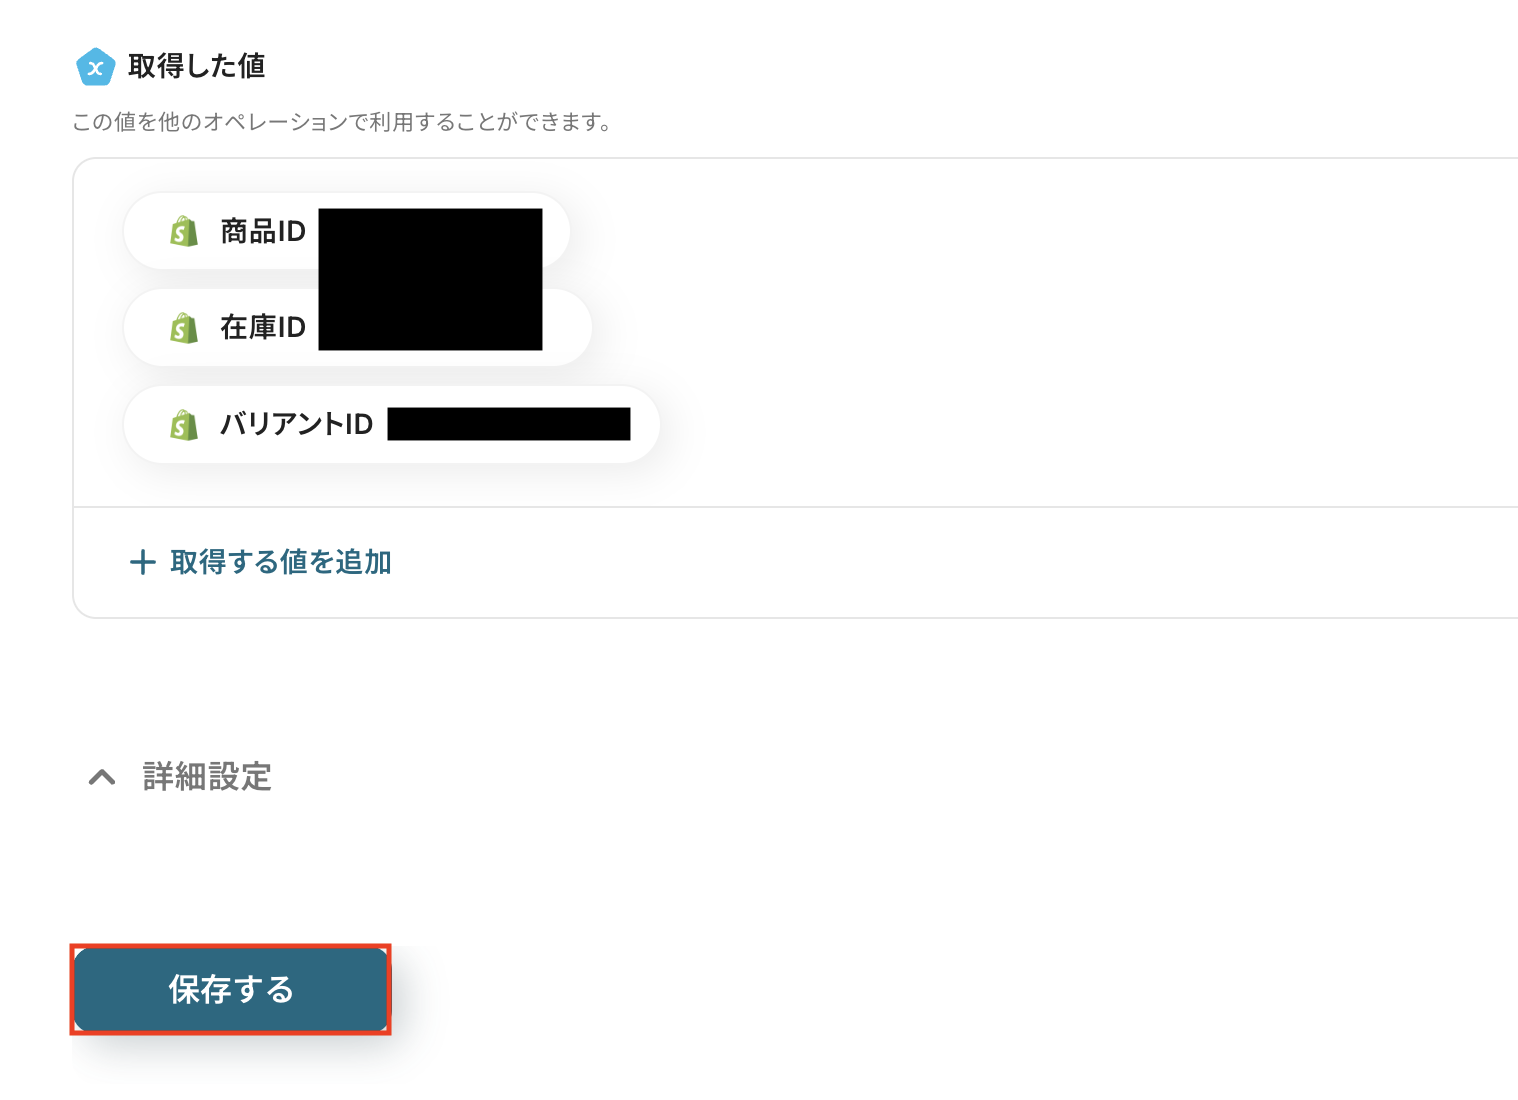
Task: Click the Shopify bag icon in 商品ID chip
Action: [184, 232]
